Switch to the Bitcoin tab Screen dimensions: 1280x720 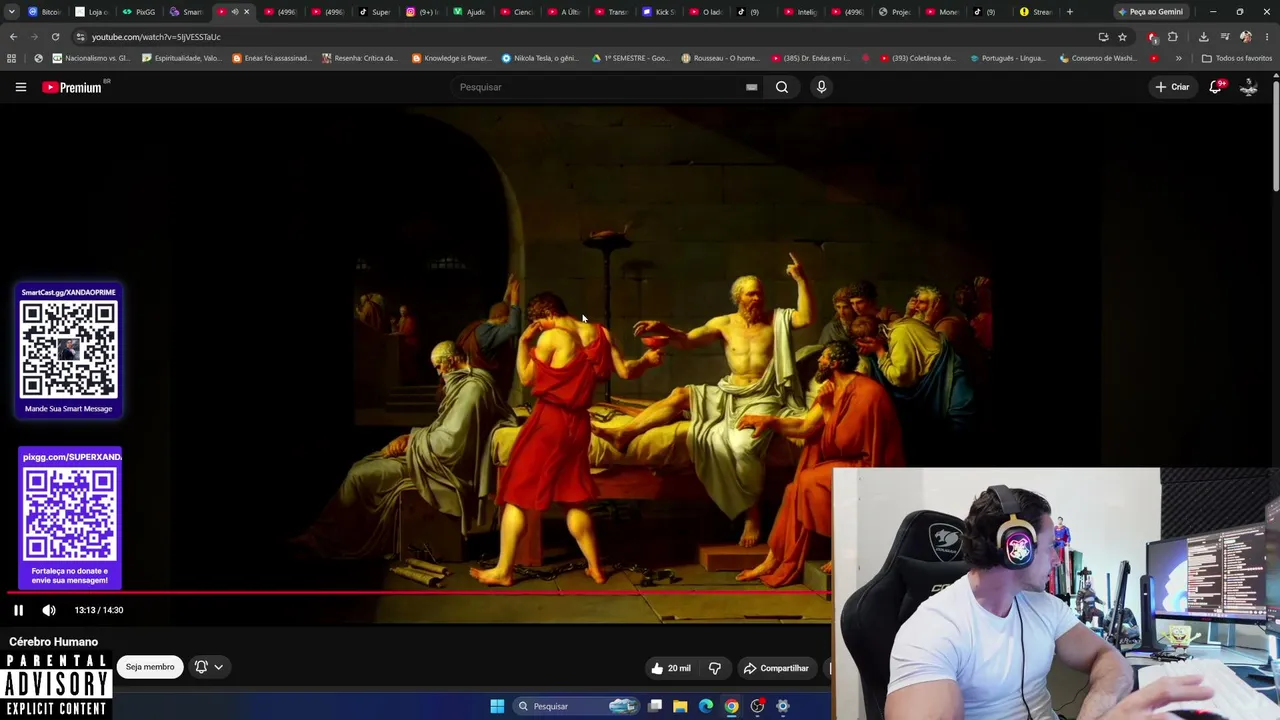[45, 12]
